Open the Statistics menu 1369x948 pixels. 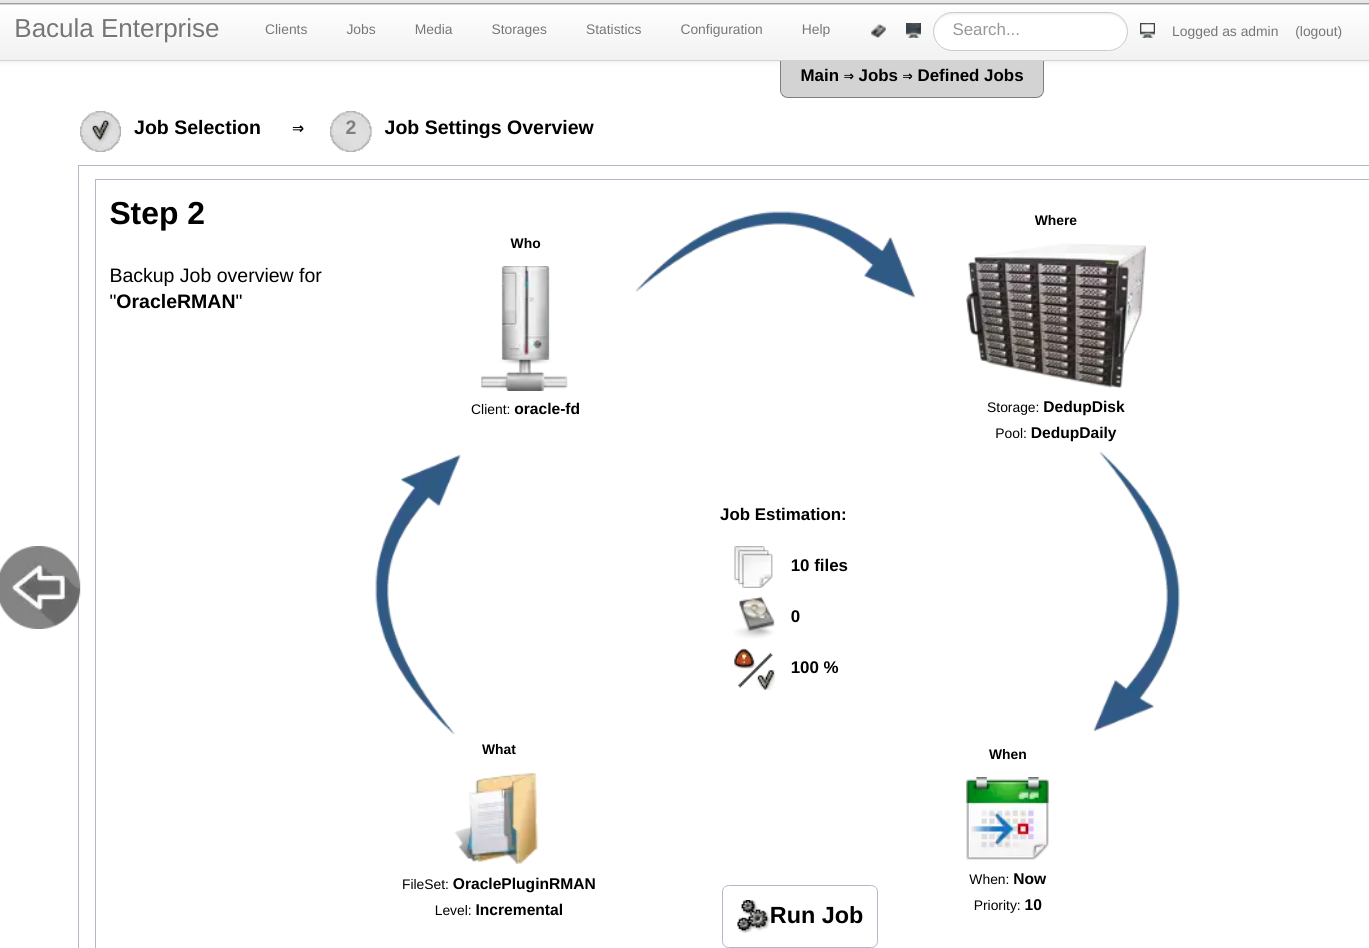614,30
